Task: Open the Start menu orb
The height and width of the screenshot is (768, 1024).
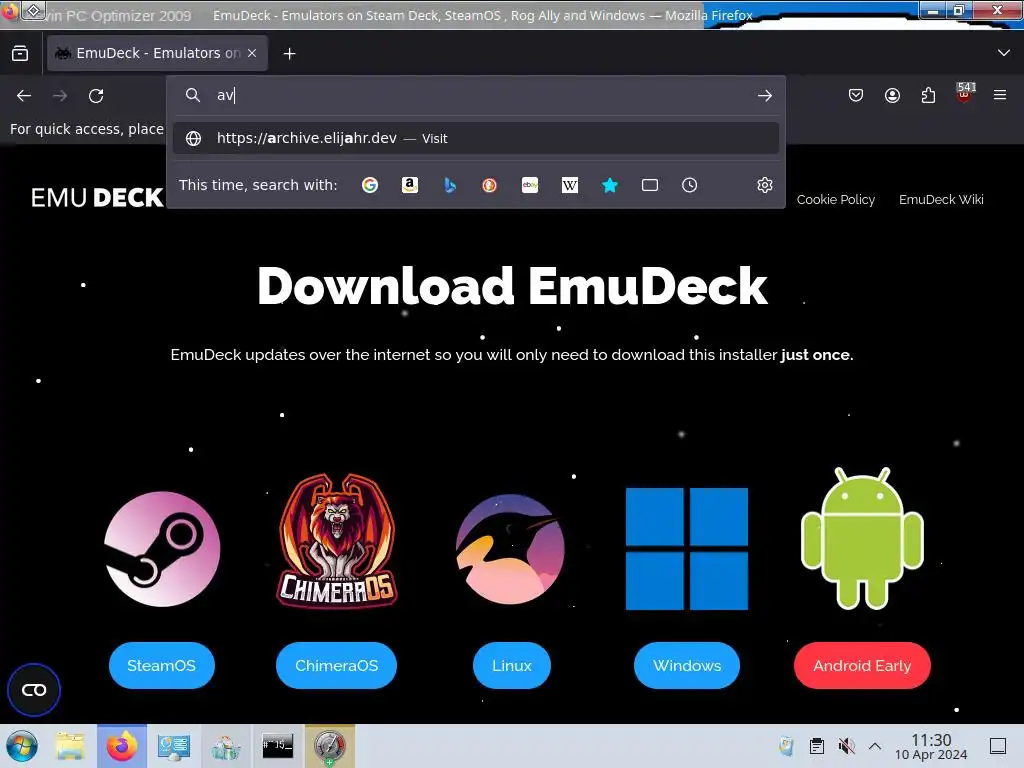Action: click(22, 746)
